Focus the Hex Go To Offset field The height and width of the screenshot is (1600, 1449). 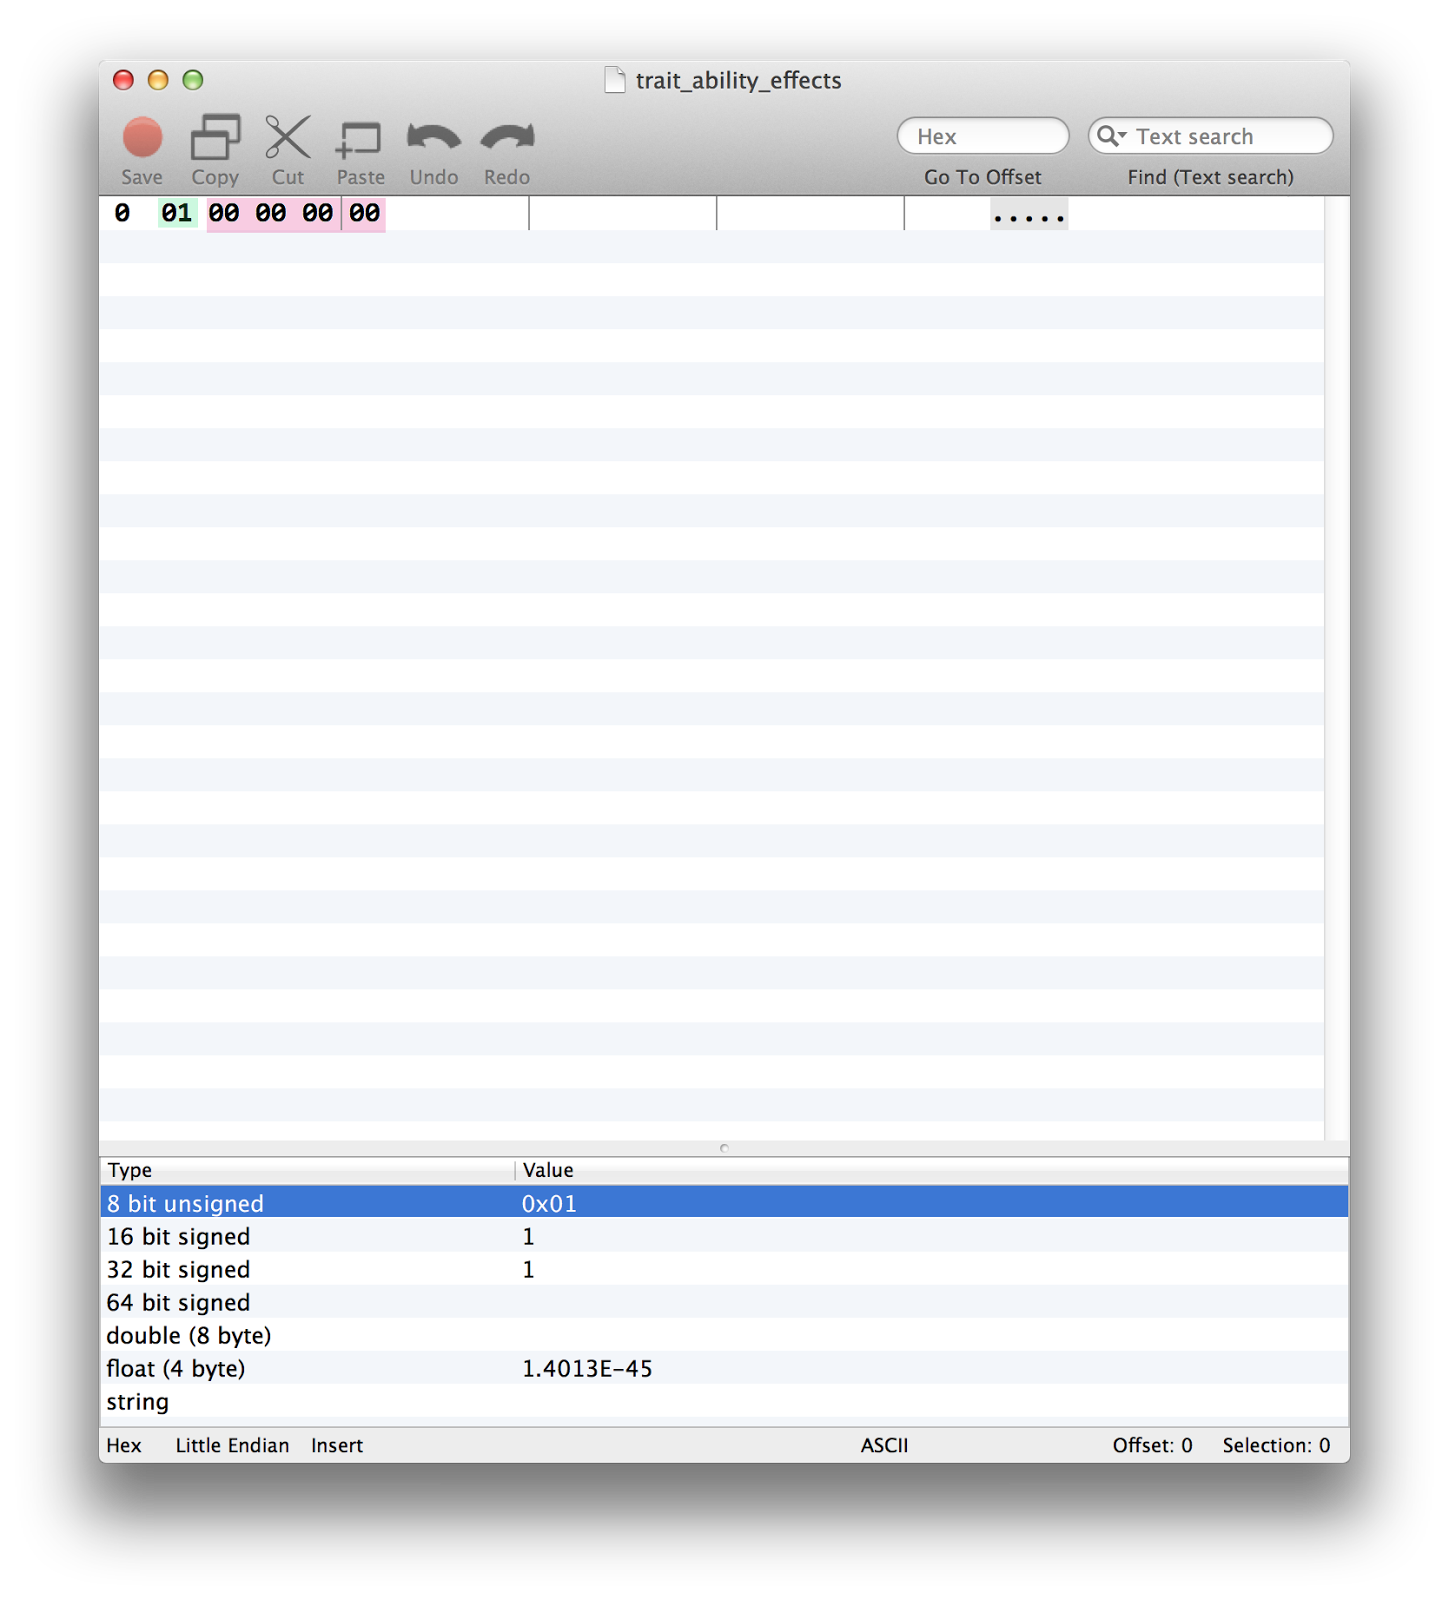983,136
